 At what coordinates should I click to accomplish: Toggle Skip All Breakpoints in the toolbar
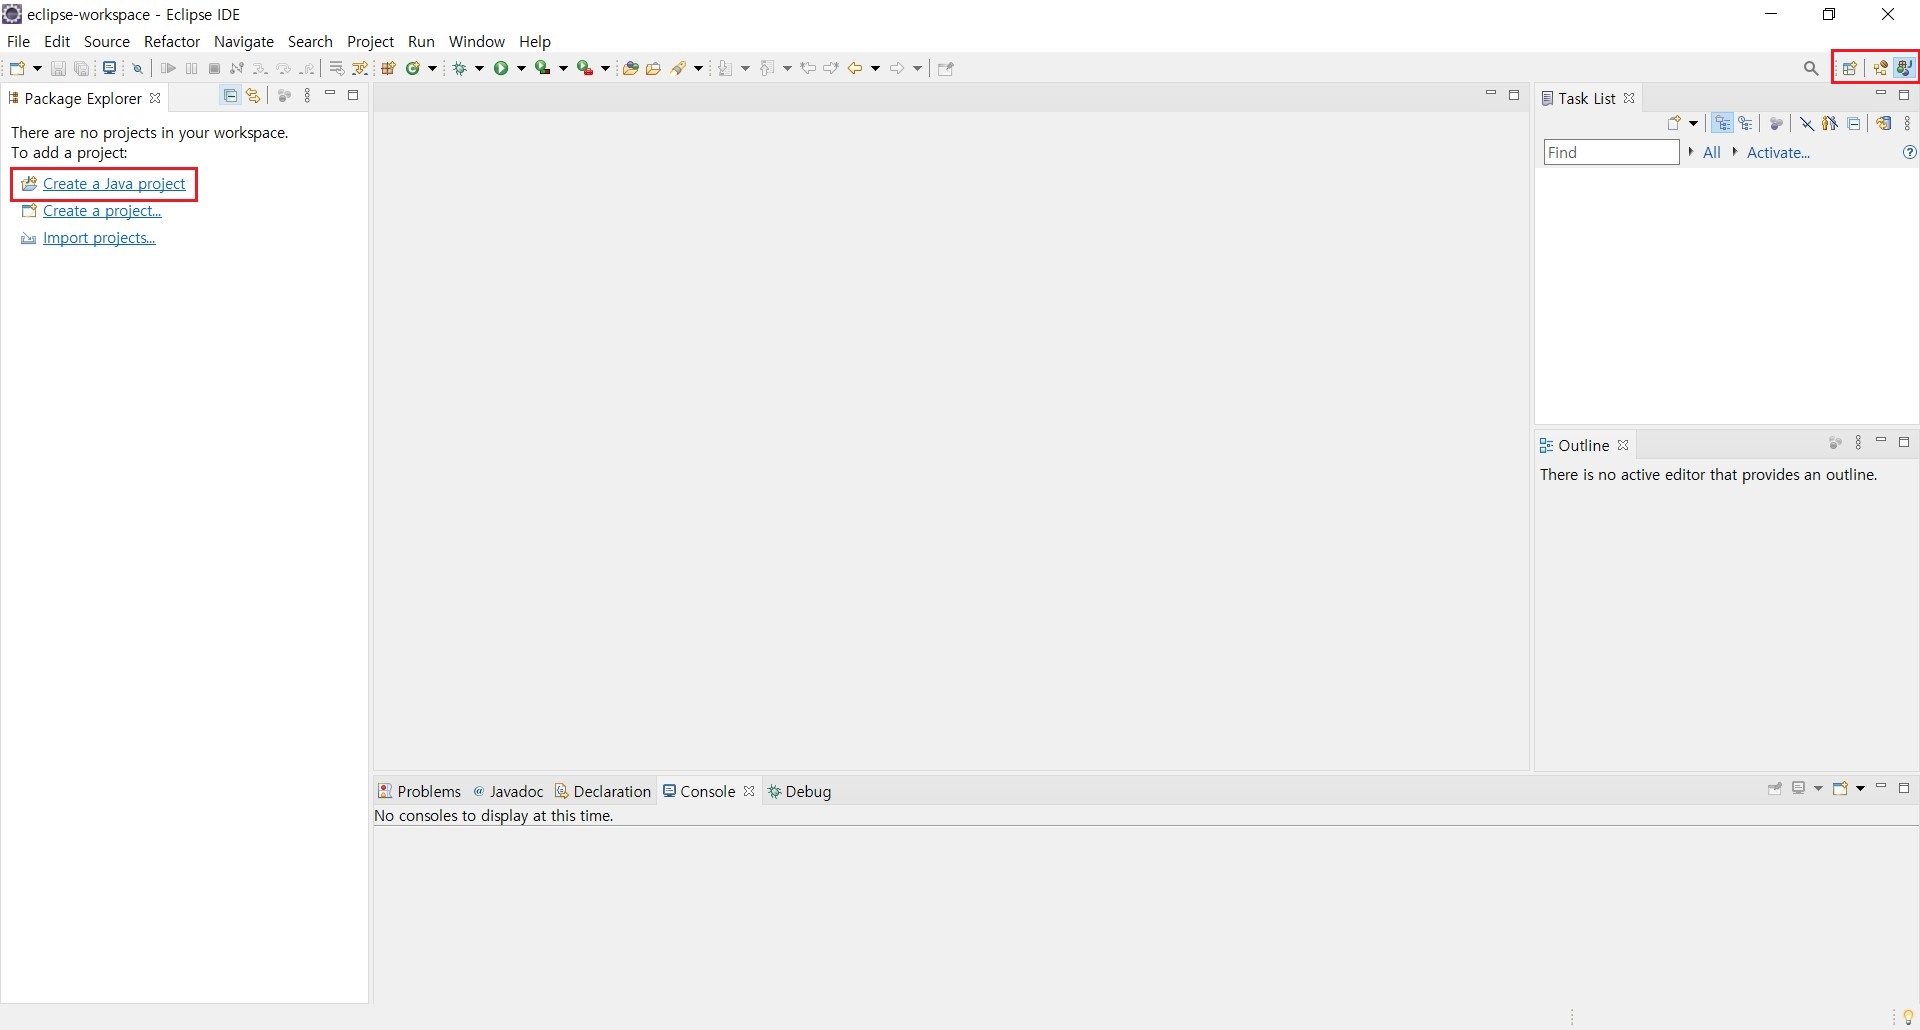(137, 68)
